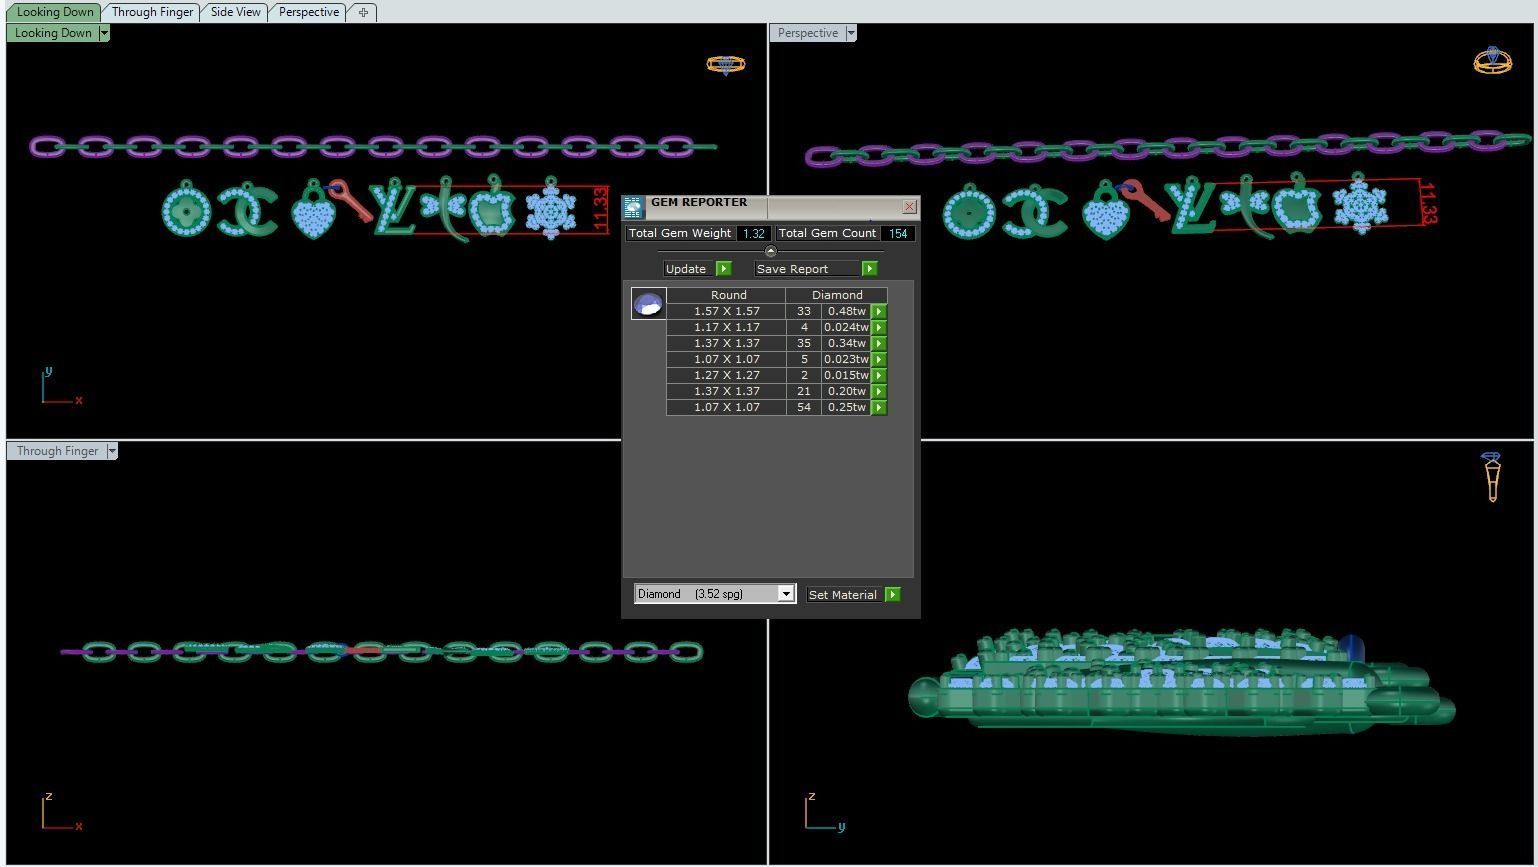Screen dimensions: 1538x867
Task: Select the heart charm in Perspective viewport
Action: (1108, 211)
